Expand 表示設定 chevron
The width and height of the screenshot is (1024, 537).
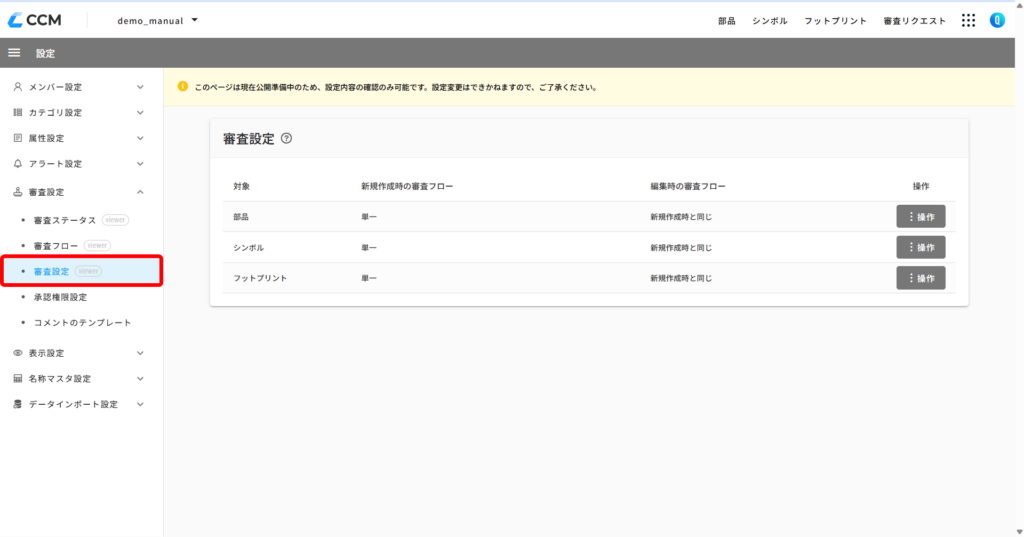pyautogui.click(x=140, y=353)
